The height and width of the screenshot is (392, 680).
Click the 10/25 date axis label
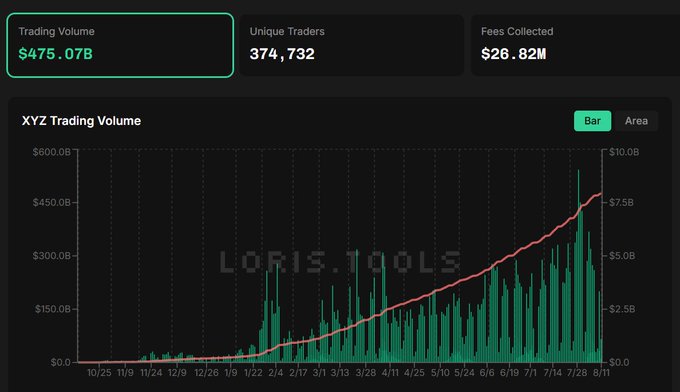99,373
